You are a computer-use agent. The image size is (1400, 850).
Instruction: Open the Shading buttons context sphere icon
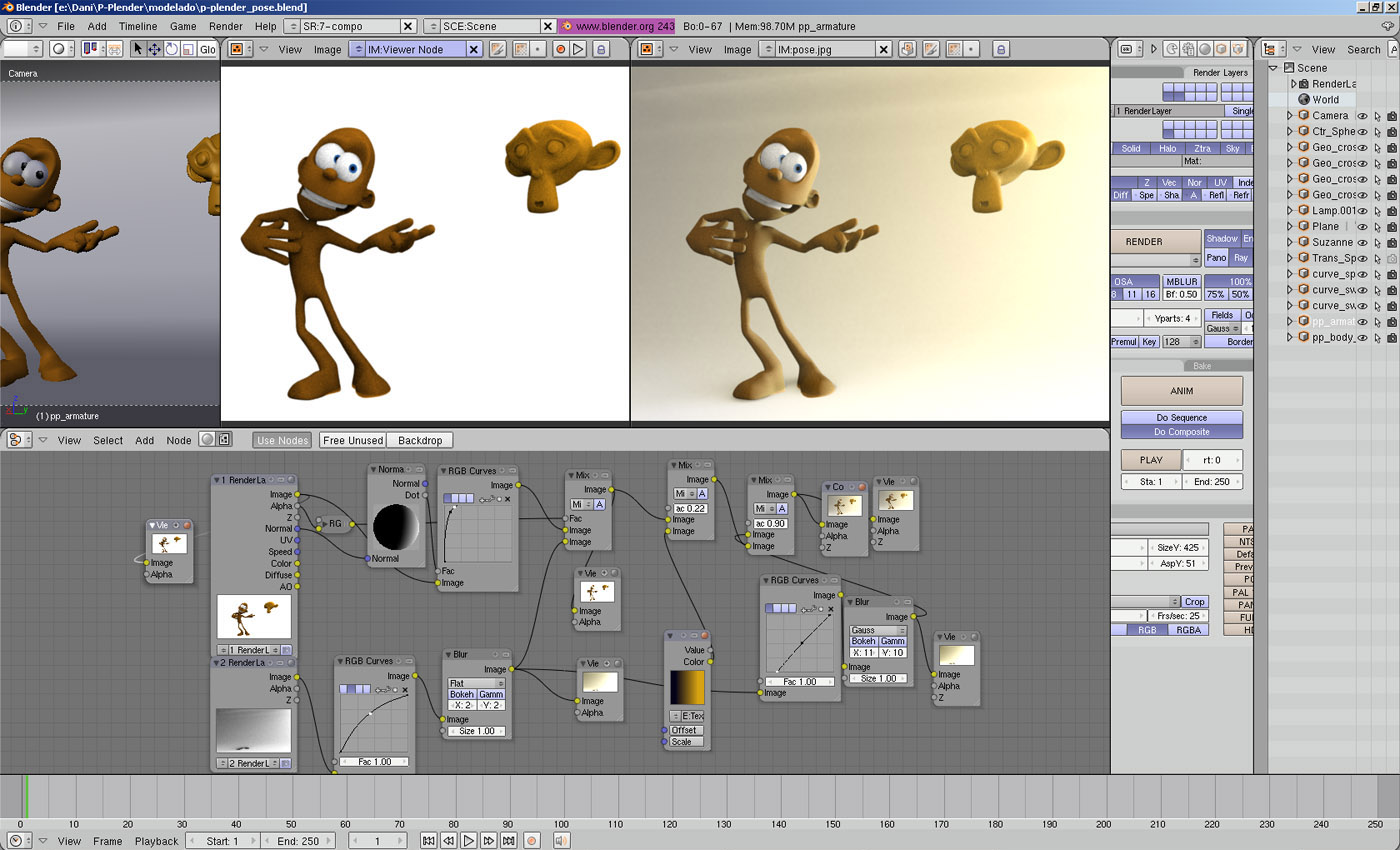point(1205,48)
